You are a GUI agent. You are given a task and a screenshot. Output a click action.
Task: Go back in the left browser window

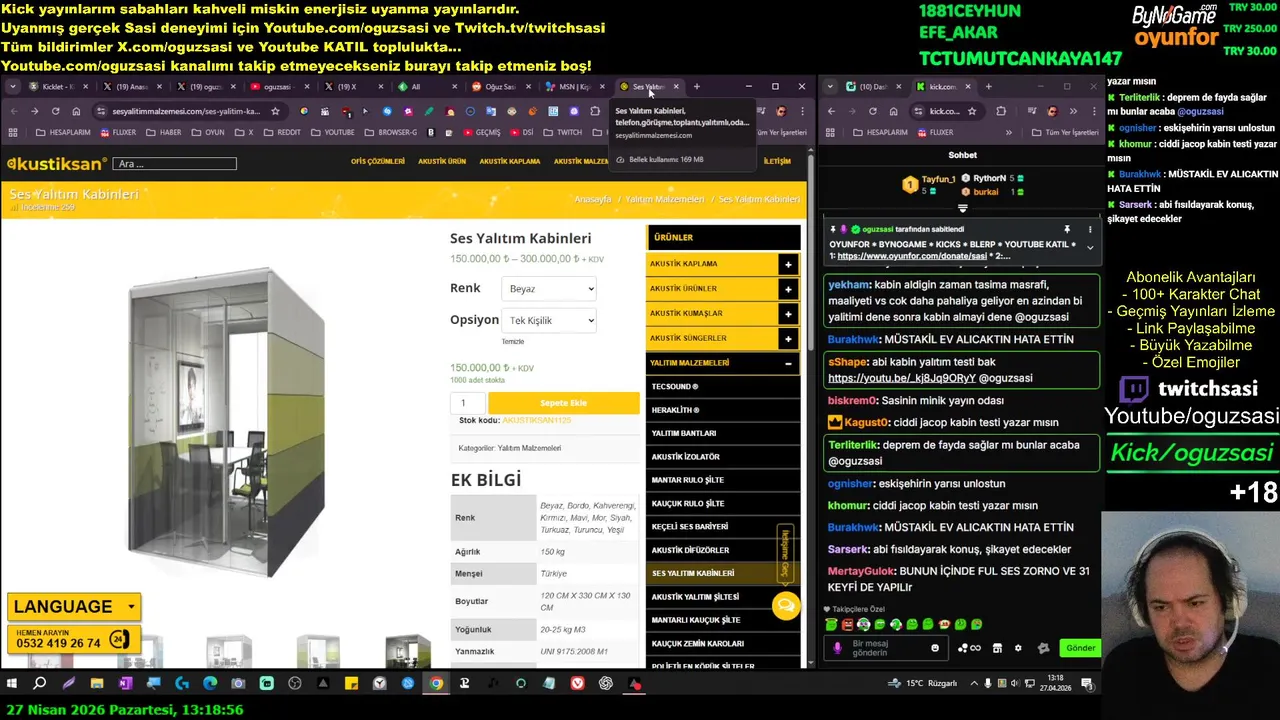[x=13, y=111]
